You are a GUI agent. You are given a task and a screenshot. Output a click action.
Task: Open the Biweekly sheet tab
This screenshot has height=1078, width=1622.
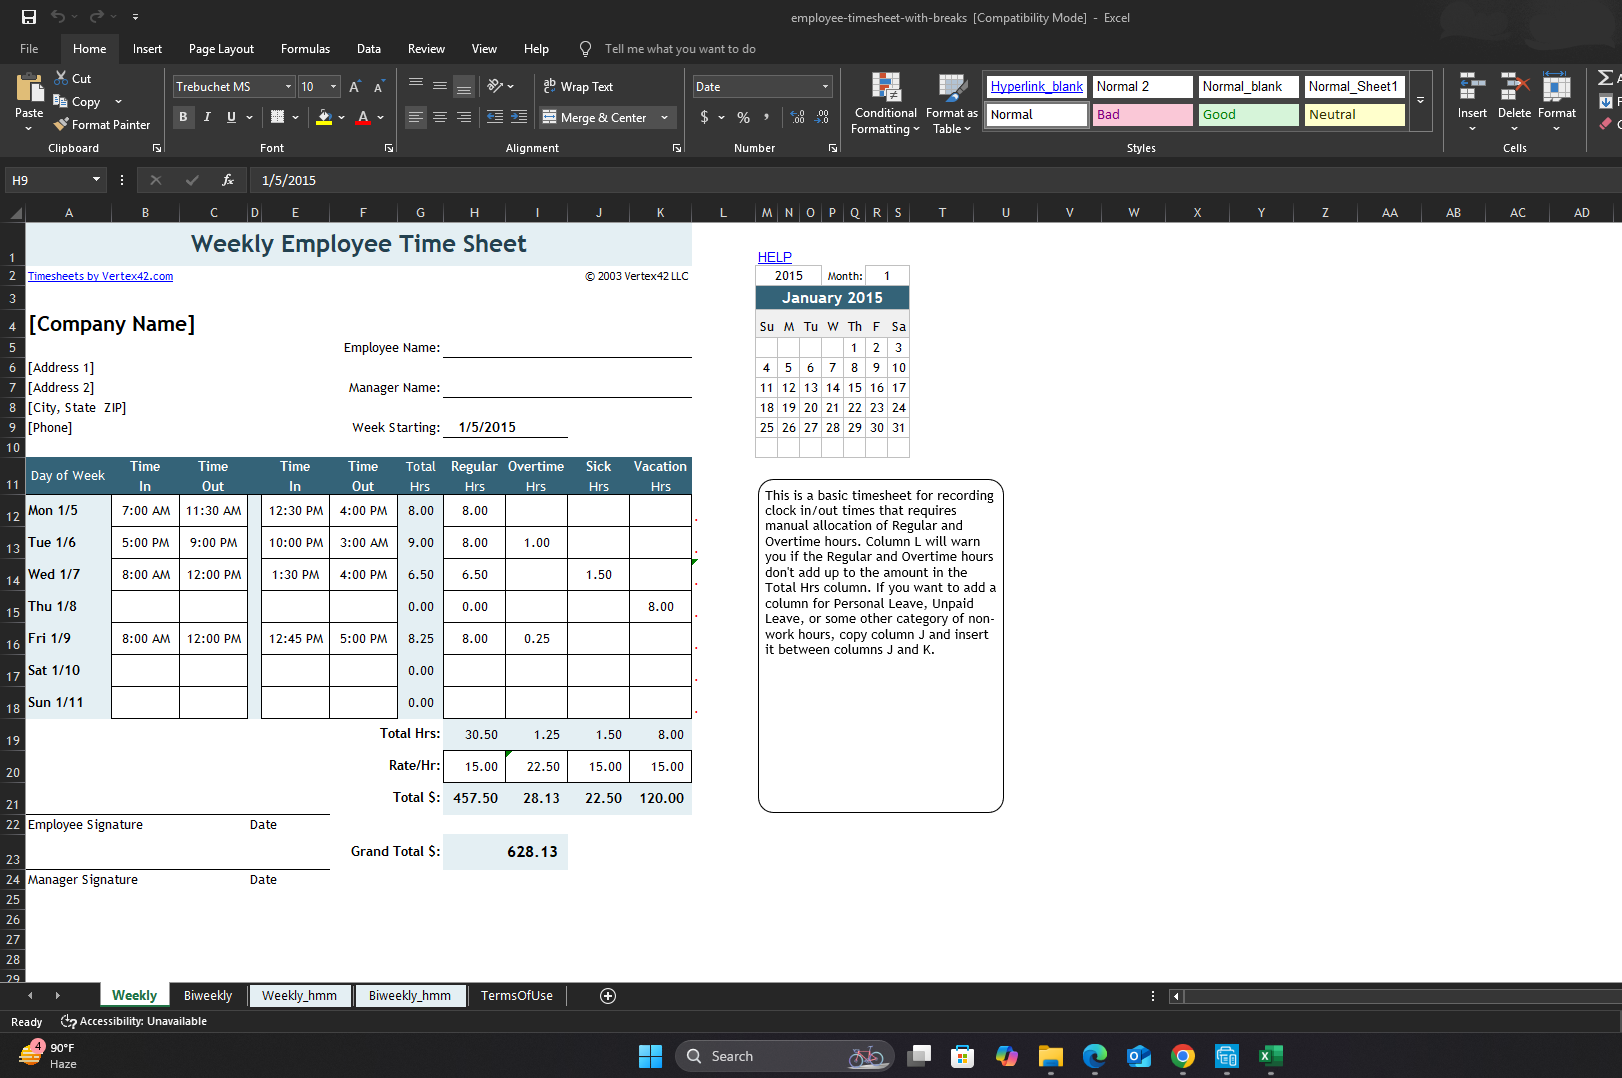click(x=207, y=995)
